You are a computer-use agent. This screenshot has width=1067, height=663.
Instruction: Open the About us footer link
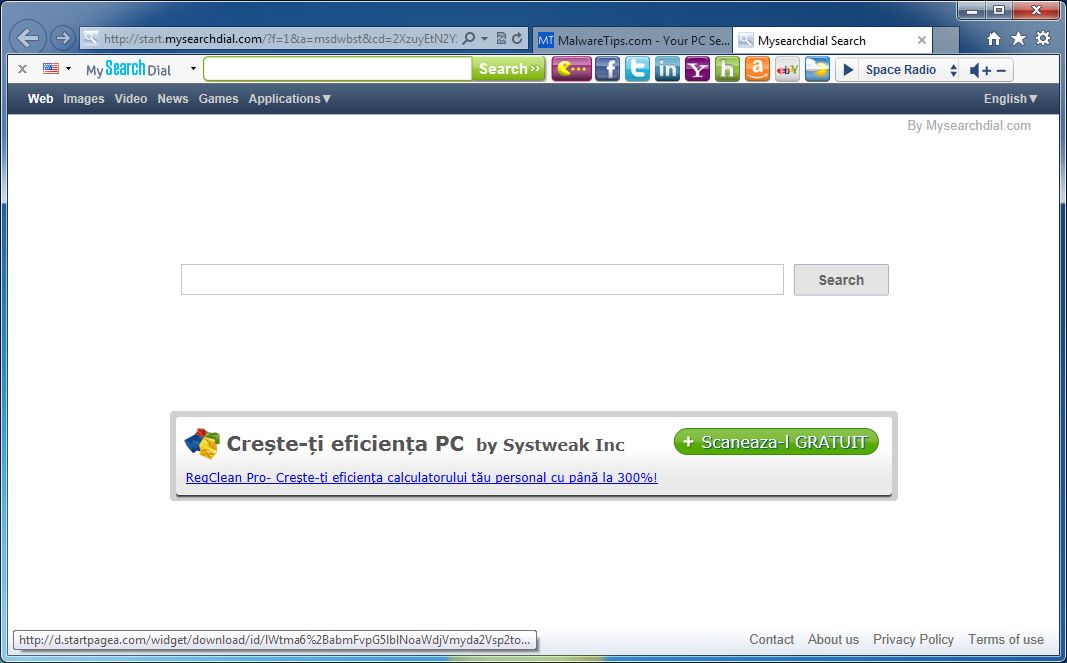[833, 639]
